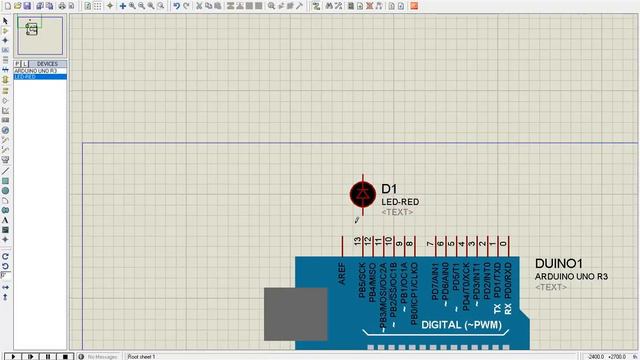Switch to Tape recorder mode
The width and height of the screenshot is (640, 360).
point(5,120)
